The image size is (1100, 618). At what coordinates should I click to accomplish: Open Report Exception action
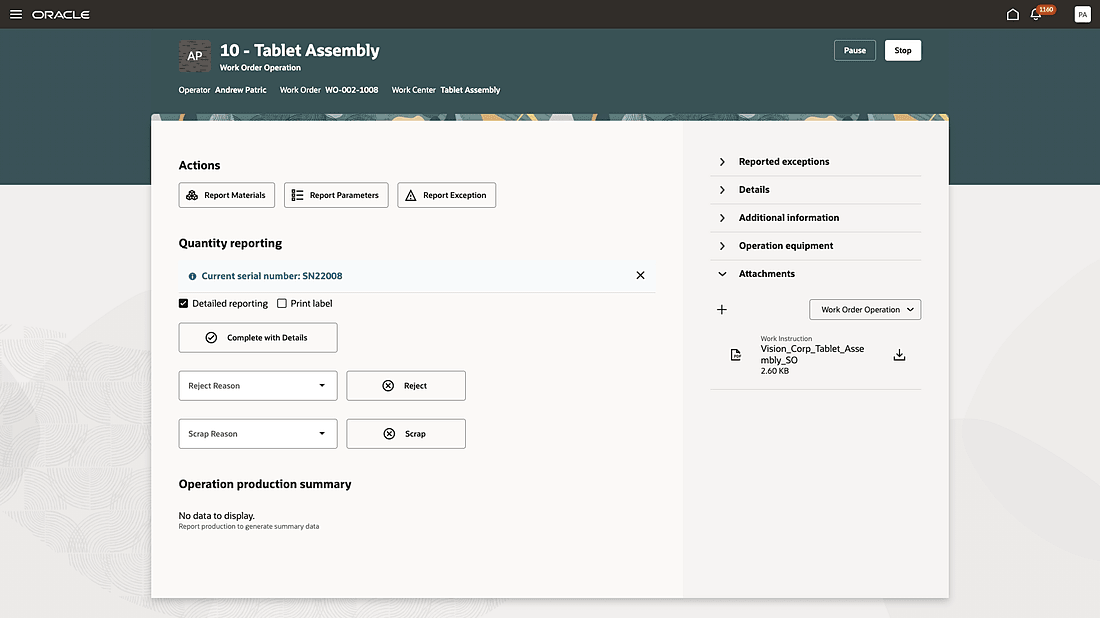447,195
